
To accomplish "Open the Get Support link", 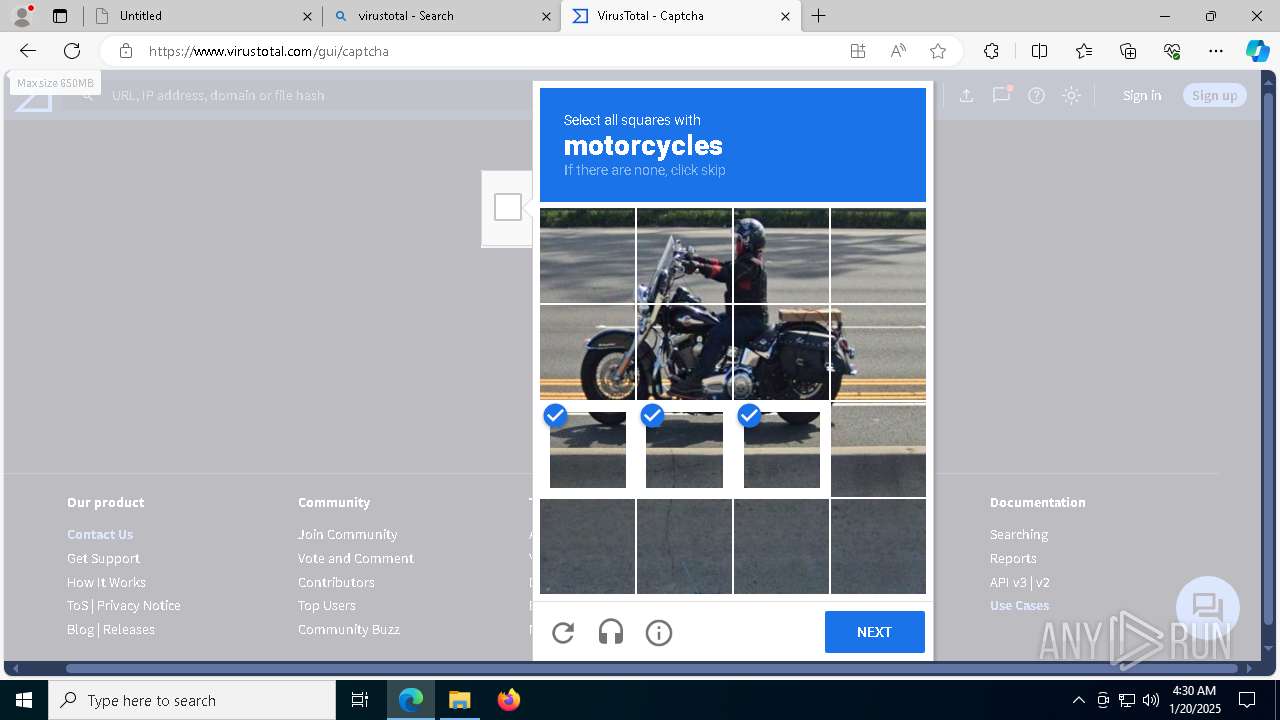I will pyautogui.click(x=103, y=558).
